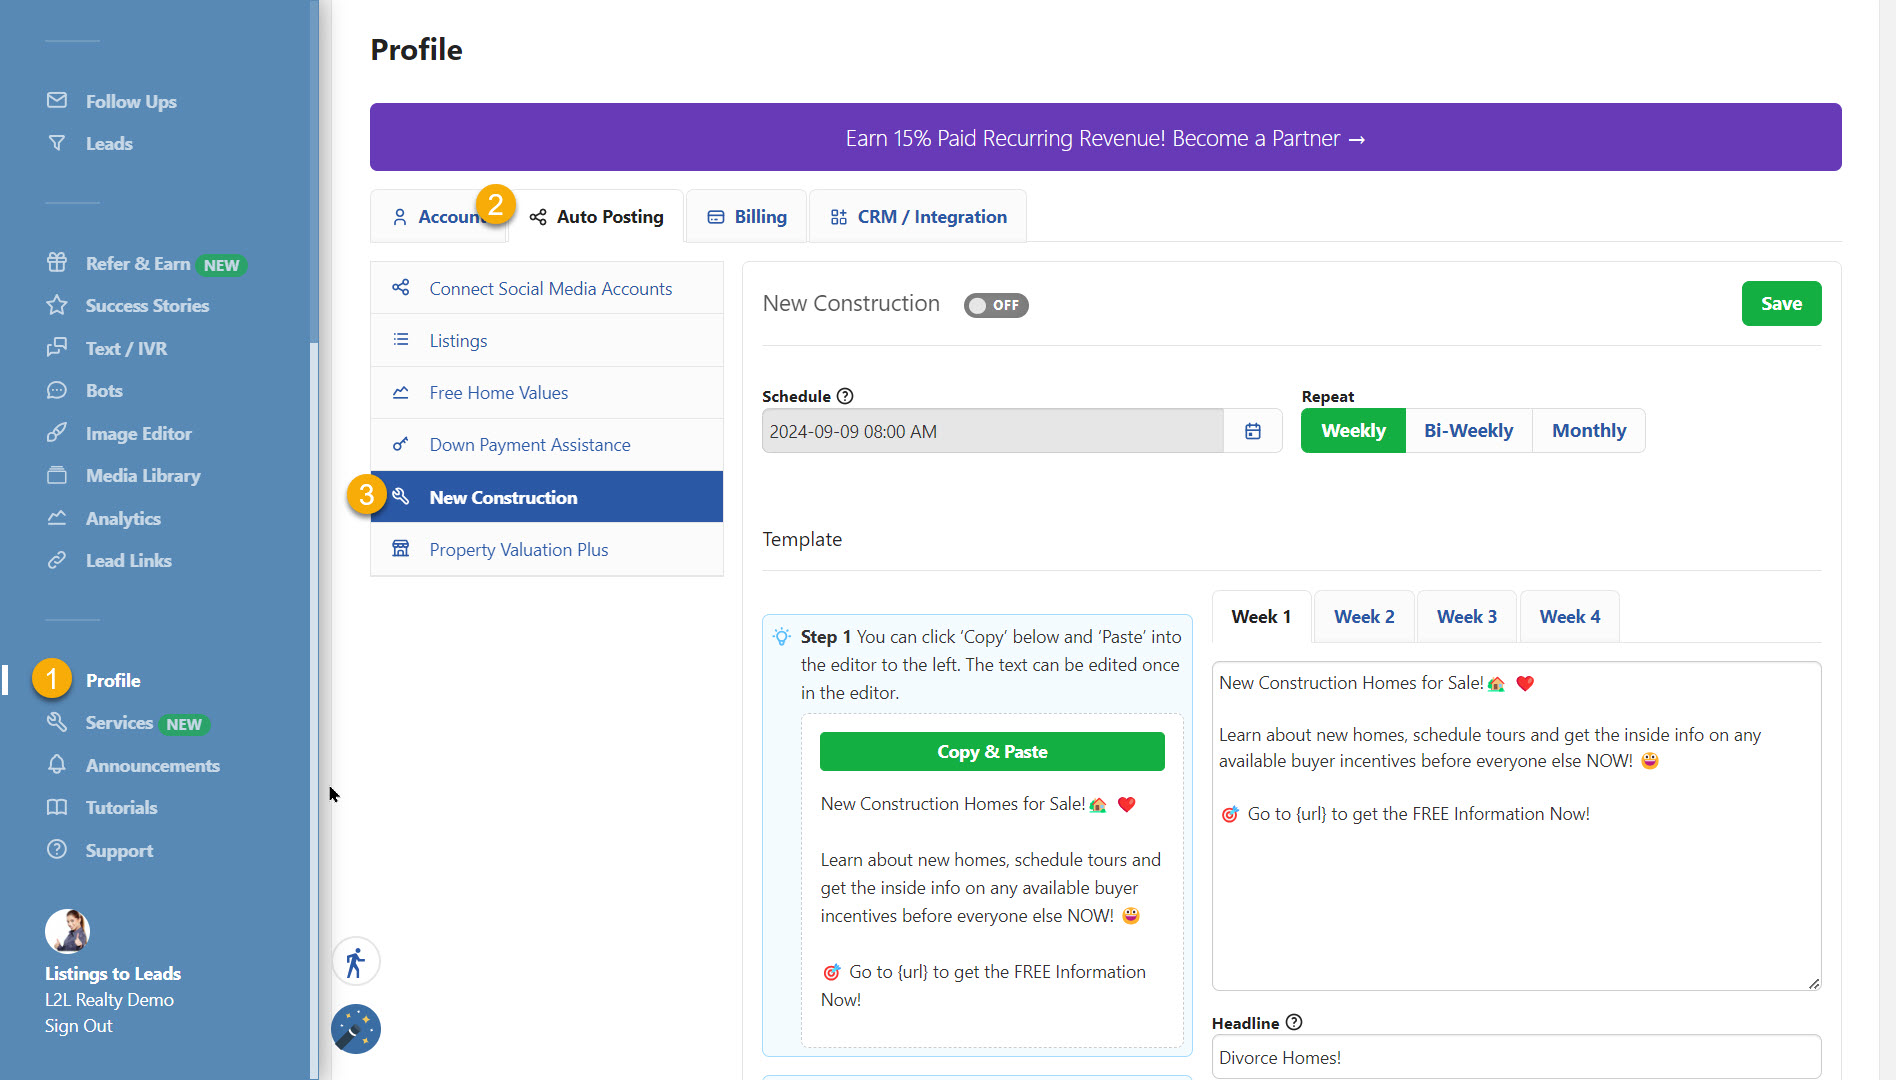The width and height of the screenshot is (1896, 1080).
Task: Select Bi-Weekly repeat option
Action: coord(1468,431)
